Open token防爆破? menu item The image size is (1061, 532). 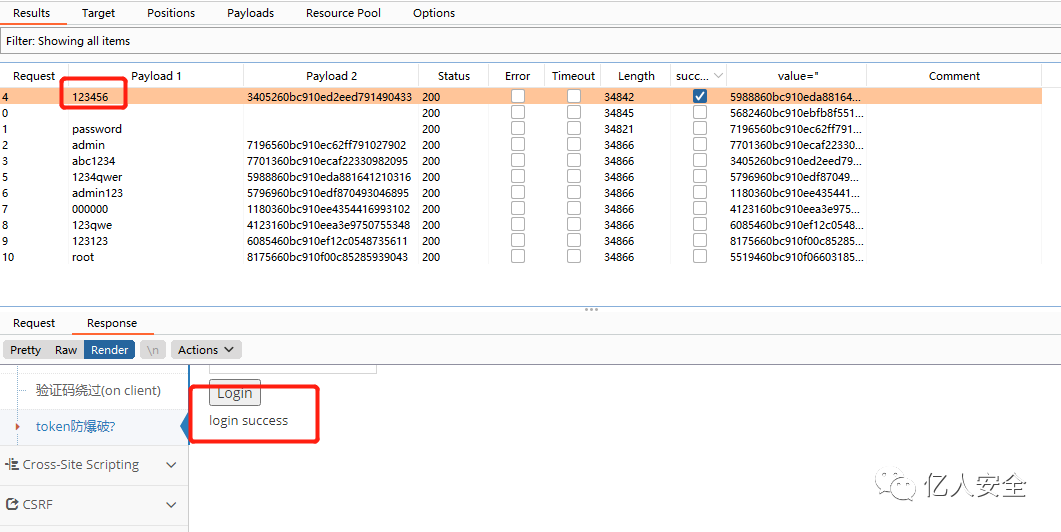(x=75, y=426)
